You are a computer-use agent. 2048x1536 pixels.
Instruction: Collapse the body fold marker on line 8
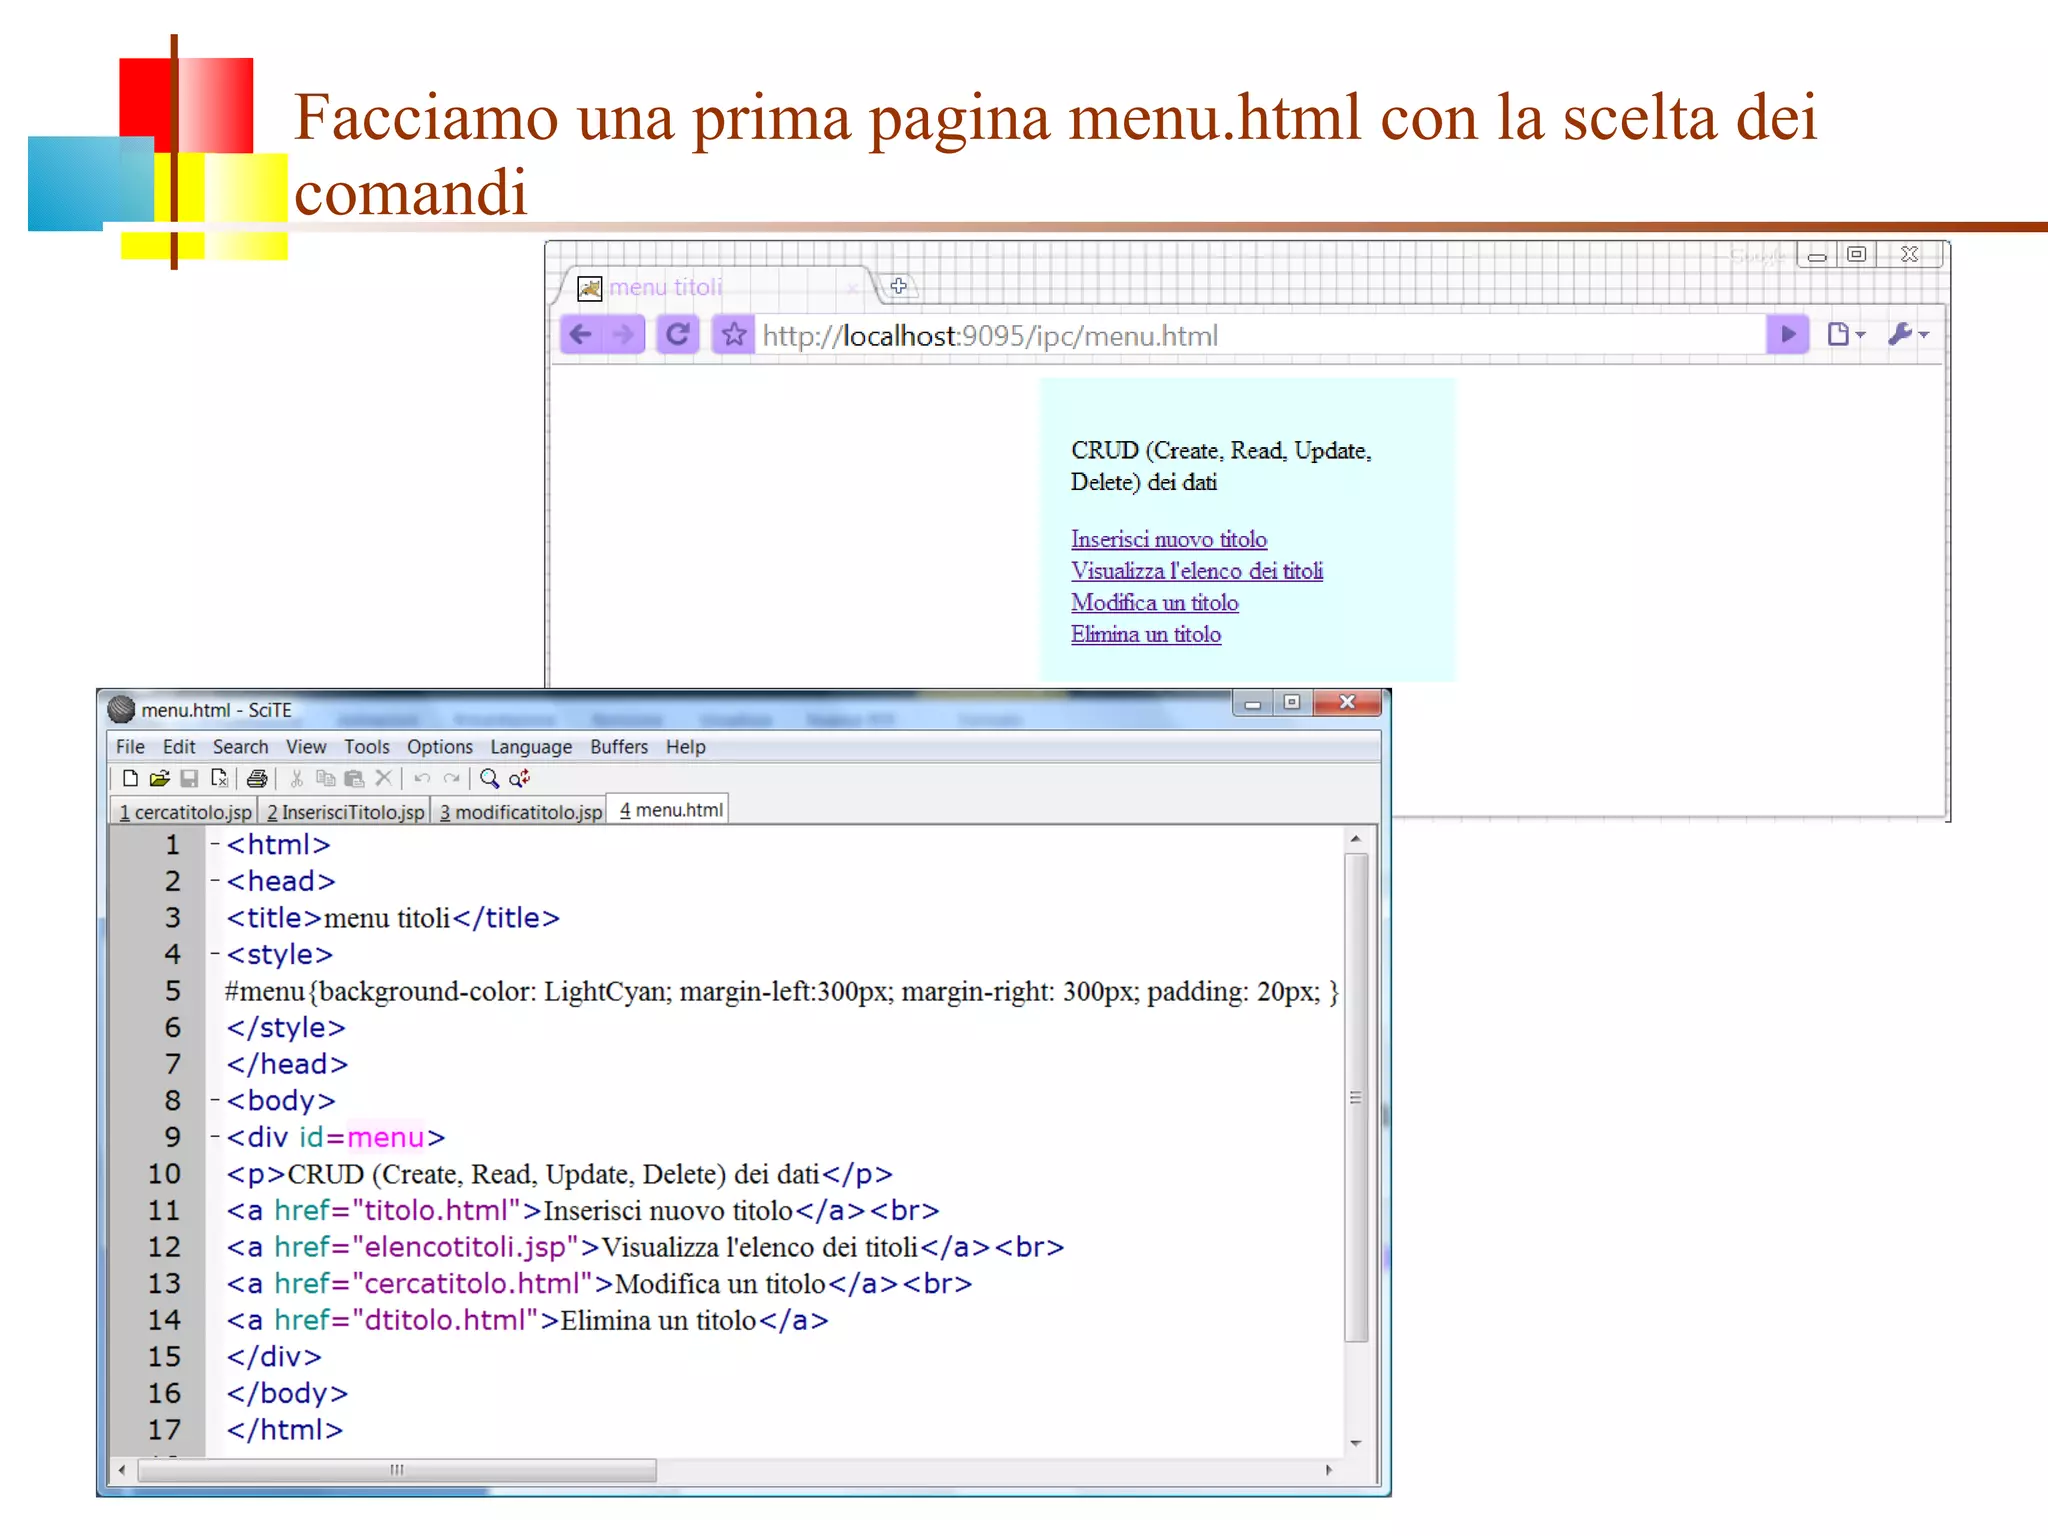[x=214, y=1100]
